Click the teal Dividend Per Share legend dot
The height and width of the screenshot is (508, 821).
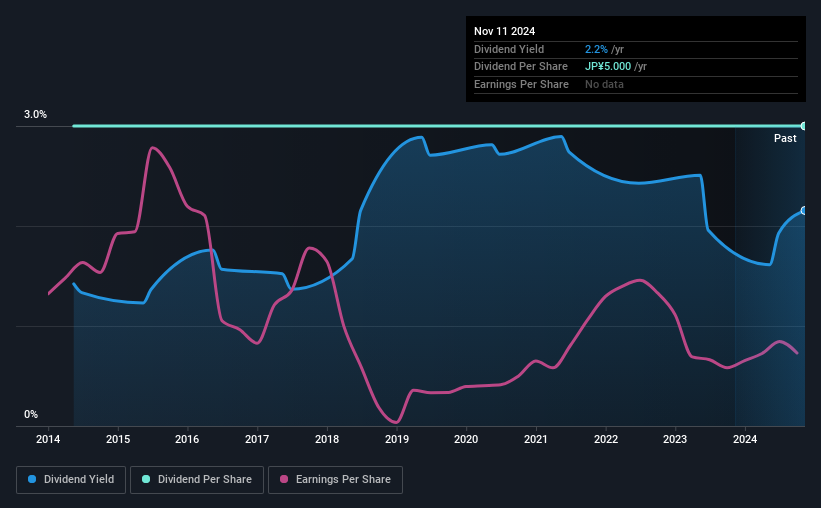[x=146, y=479]
